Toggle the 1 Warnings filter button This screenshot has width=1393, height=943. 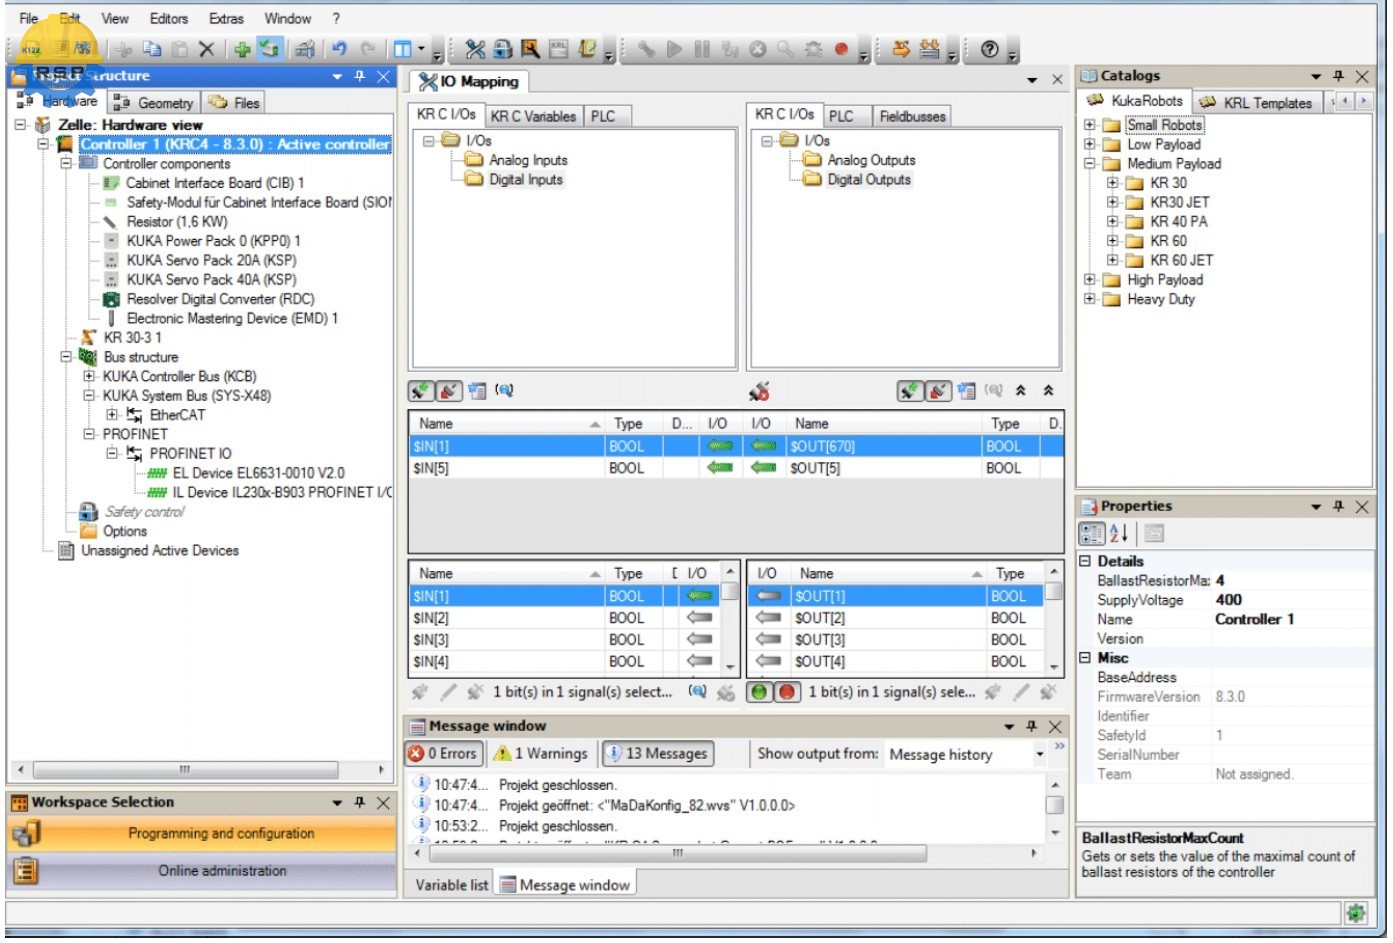tap(541, 754)
